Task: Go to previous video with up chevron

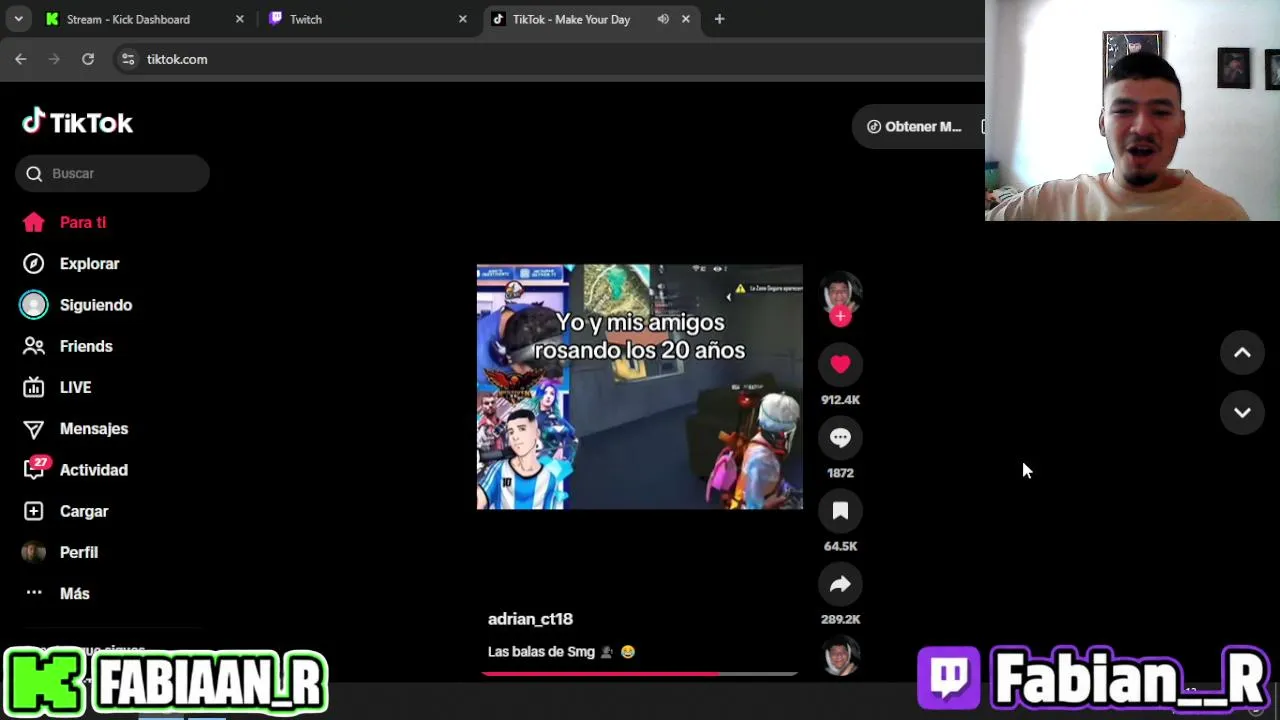Action: coord(1242,353)
